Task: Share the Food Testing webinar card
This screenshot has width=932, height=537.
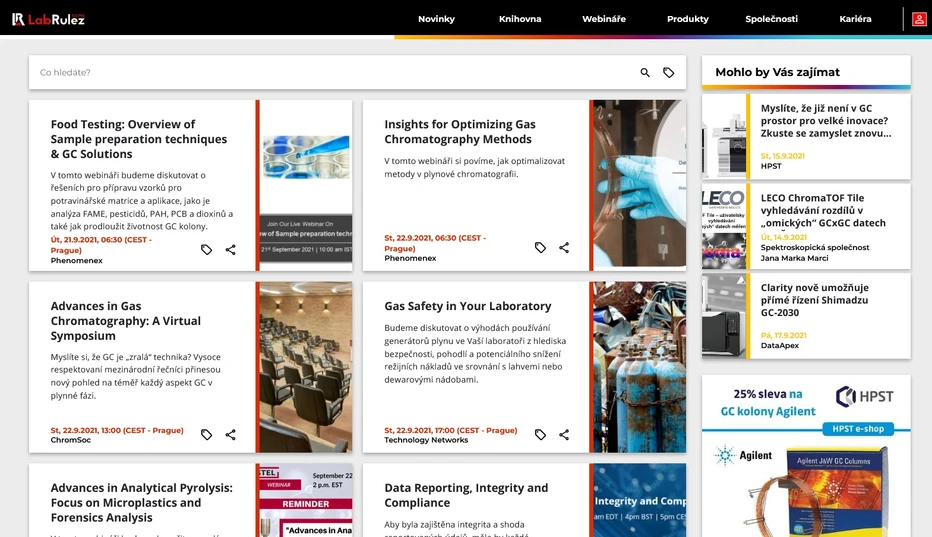Action: [231, 250]
